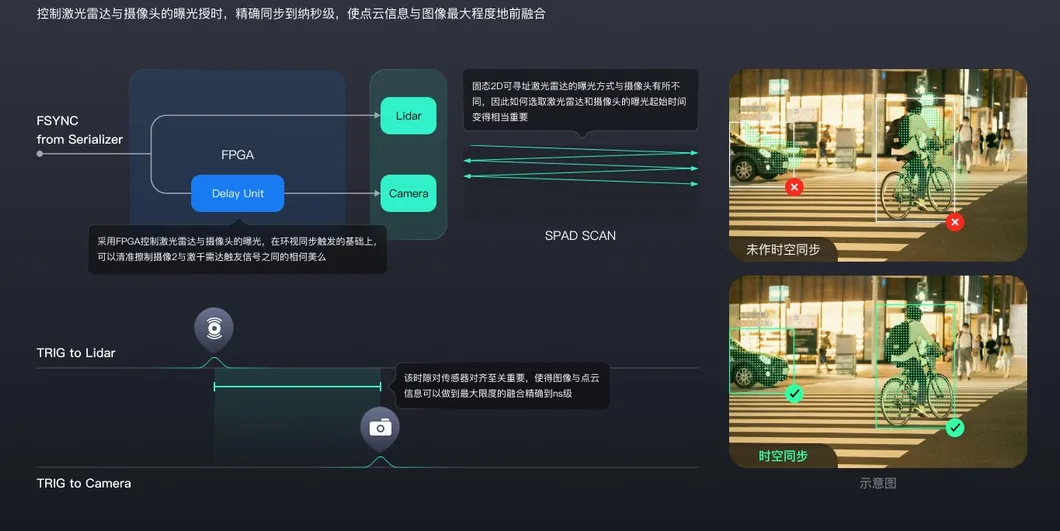Click the FPGA label

(x=237, y=155)
